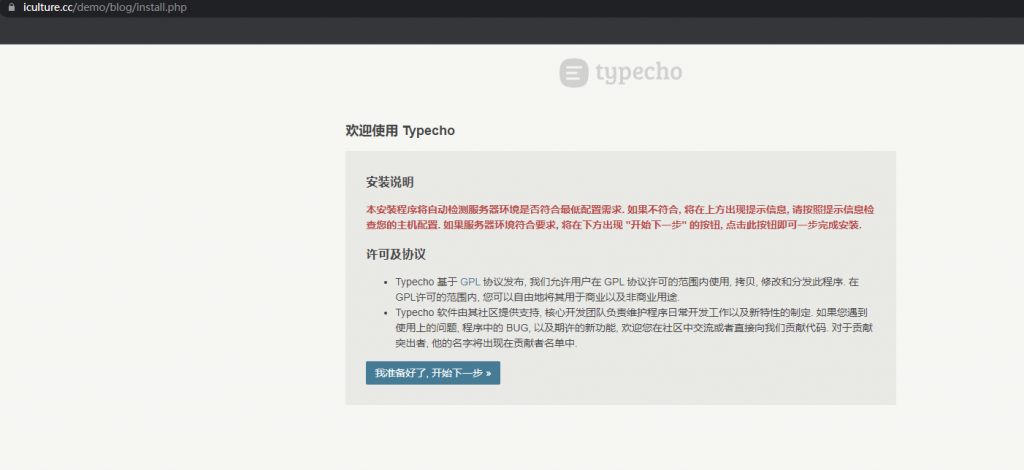Click the 许可及协议 heading

pyautogui.click(x=396, y=254)
